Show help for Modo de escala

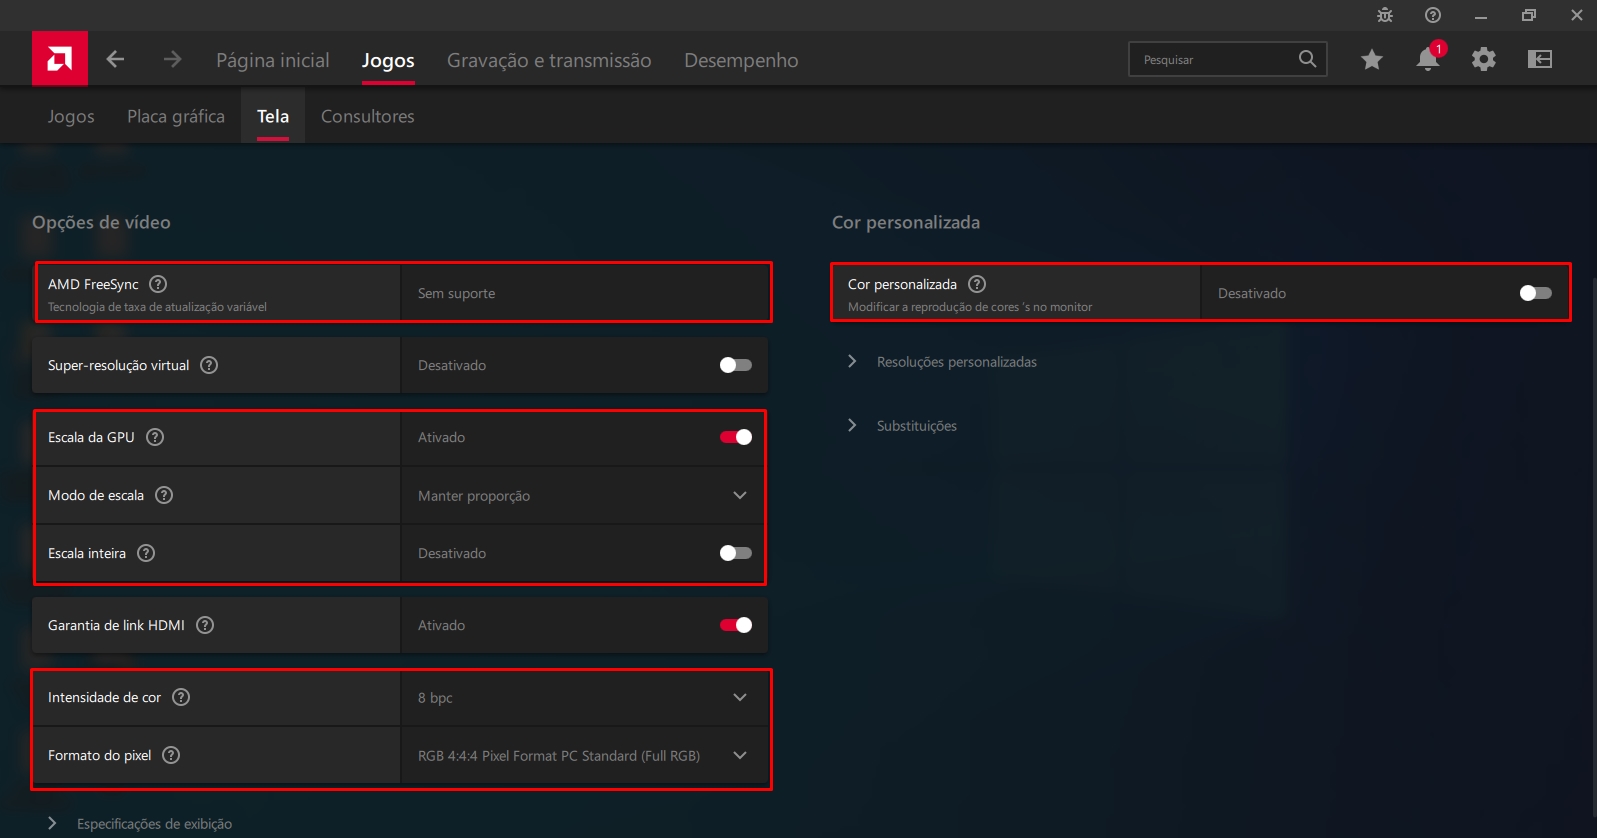click(x=164, y=495)
